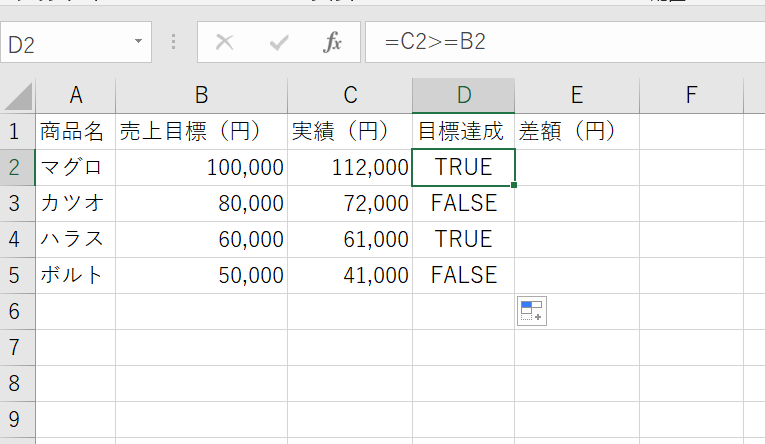This screenshot has height=444, width=765.
Task: Click the Cancel X icon in formula bar
Action: click(225, 43)
